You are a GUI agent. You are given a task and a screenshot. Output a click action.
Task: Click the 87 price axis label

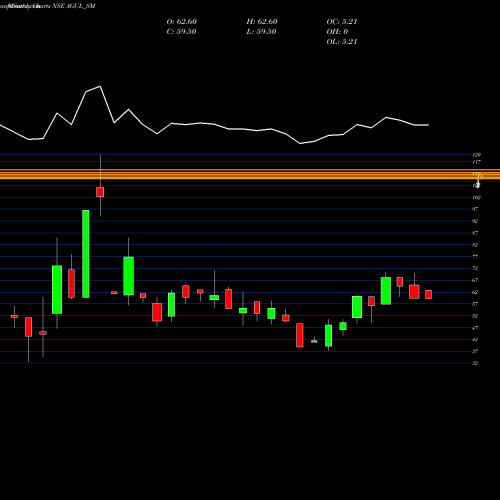pyautogui.click(x=475, y=233)
